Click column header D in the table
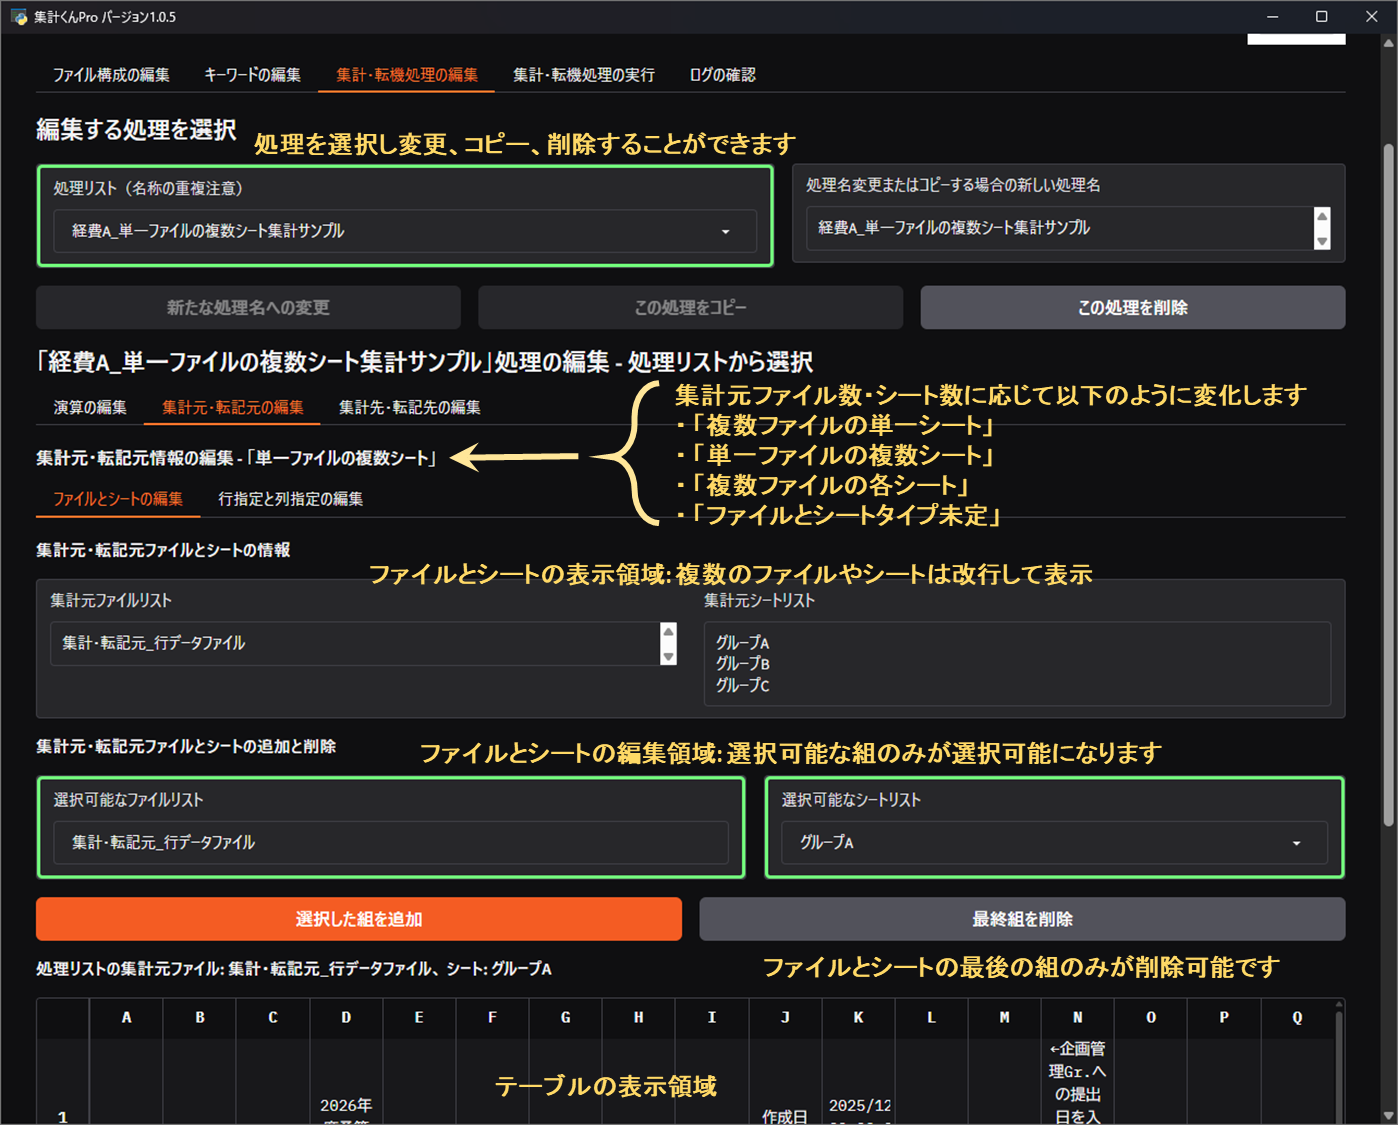The image size is (1398, 1125). click(x=346, y=1018)
